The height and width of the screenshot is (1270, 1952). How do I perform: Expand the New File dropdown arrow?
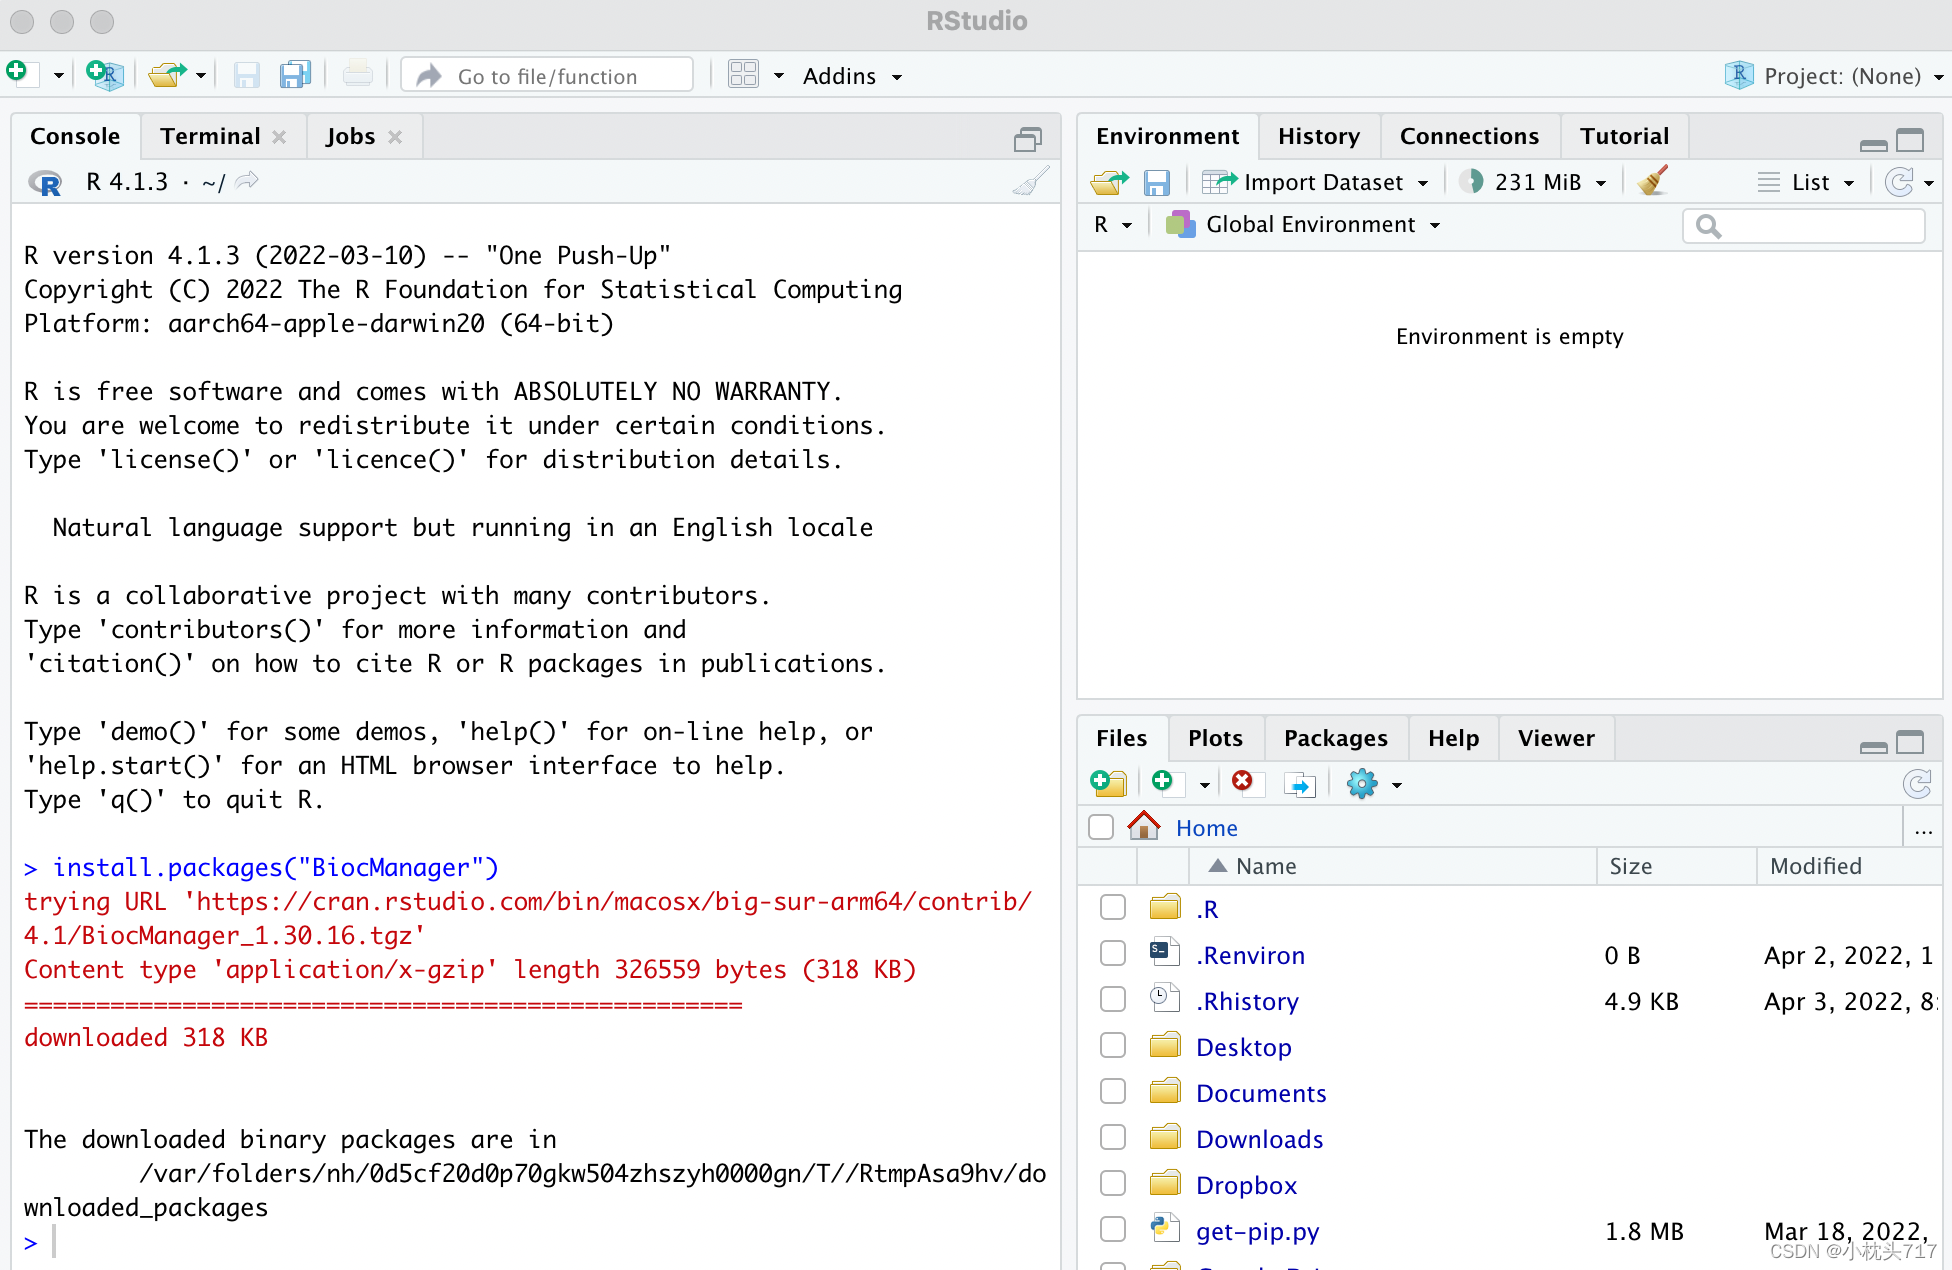coord(58,76)
